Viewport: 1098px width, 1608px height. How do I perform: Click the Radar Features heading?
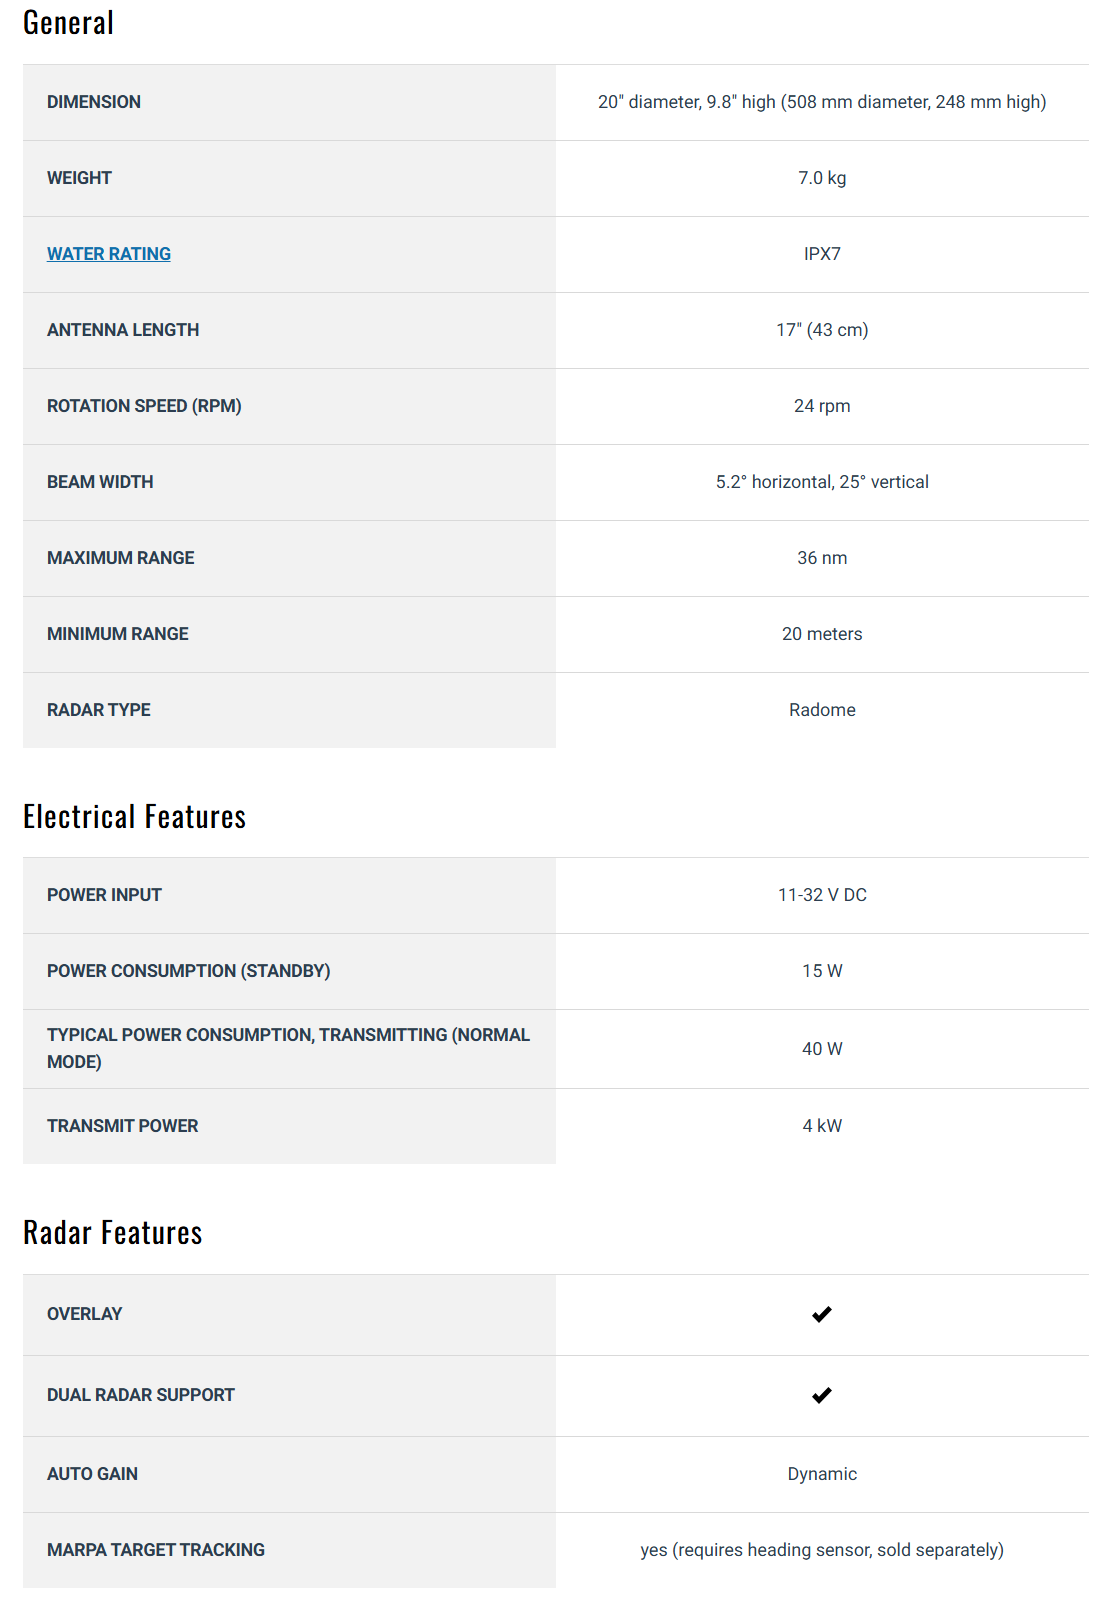(112, 1233)
